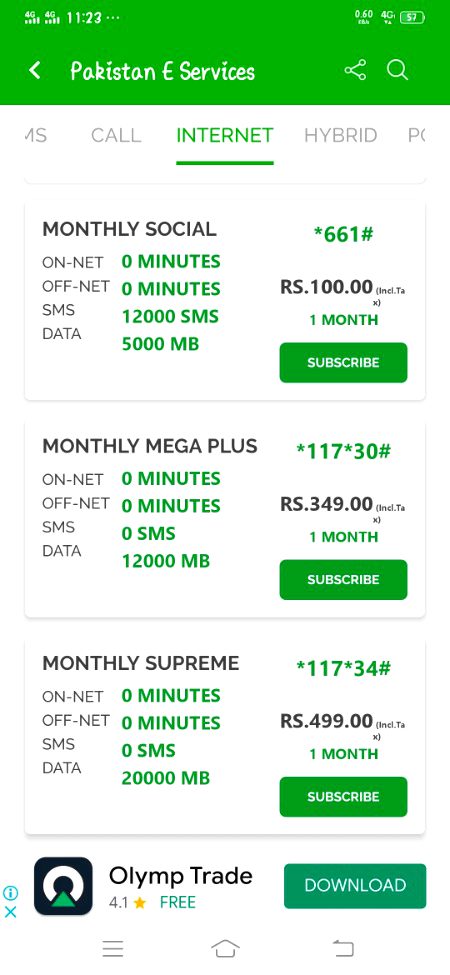Subscribe to Monthly Supreme package
This screenshot has height=975, width=450.
coord(343,797)
